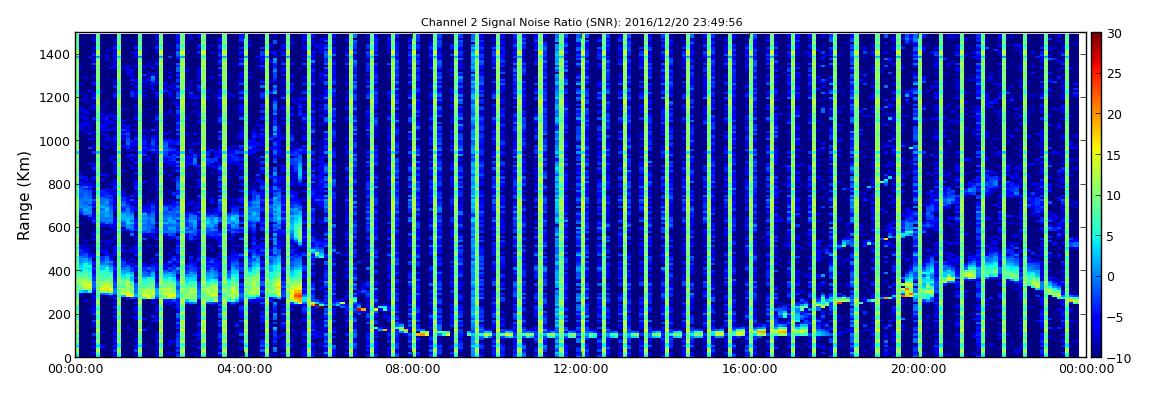
Task: Click the yellow section of the colorbar
Action: pyautogui.click(x=1096, y=150)
